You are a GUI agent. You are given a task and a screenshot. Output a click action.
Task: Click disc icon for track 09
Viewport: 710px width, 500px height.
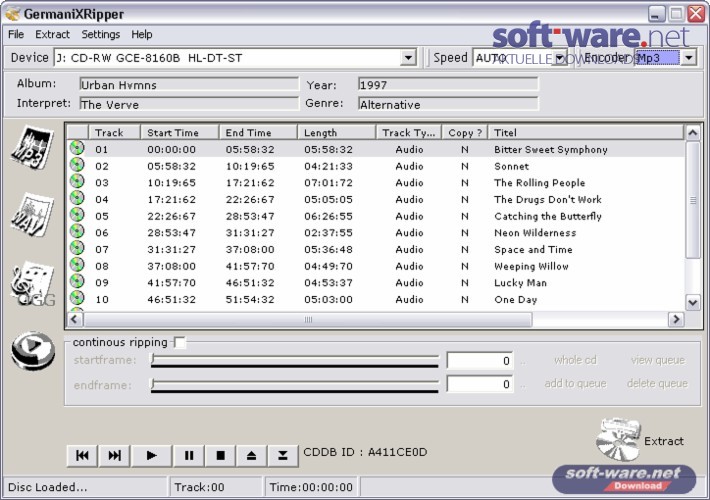pos(77,282)
